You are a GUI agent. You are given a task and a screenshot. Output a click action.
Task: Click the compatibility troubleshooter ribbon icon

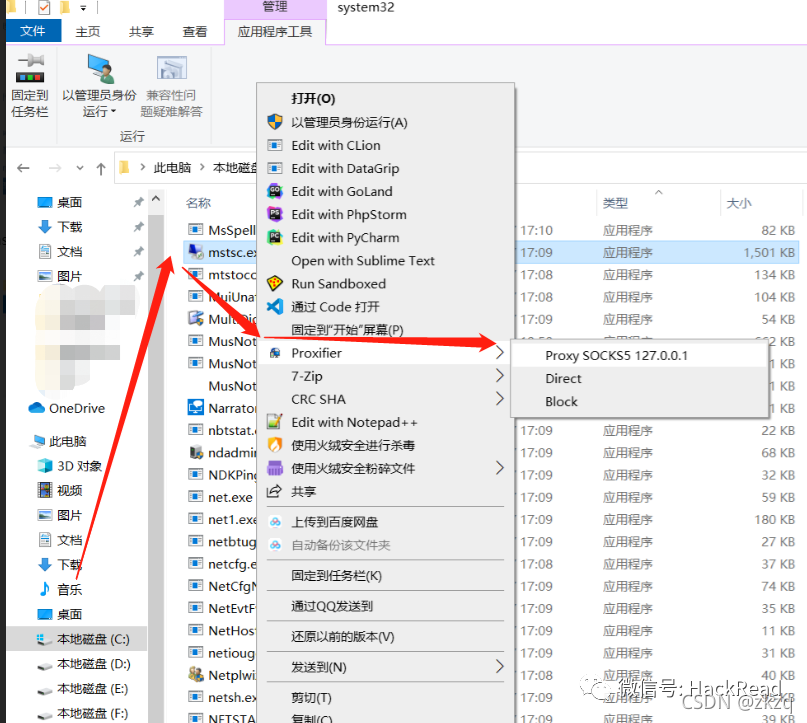[x=171, y=68]
